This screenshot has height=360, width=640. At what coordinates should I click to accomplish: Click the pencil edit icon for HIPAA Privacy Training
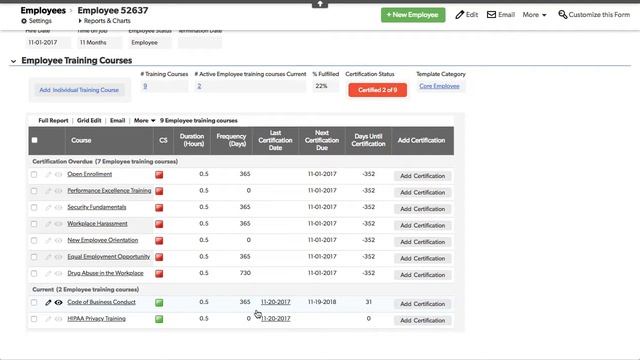point(48,319)
